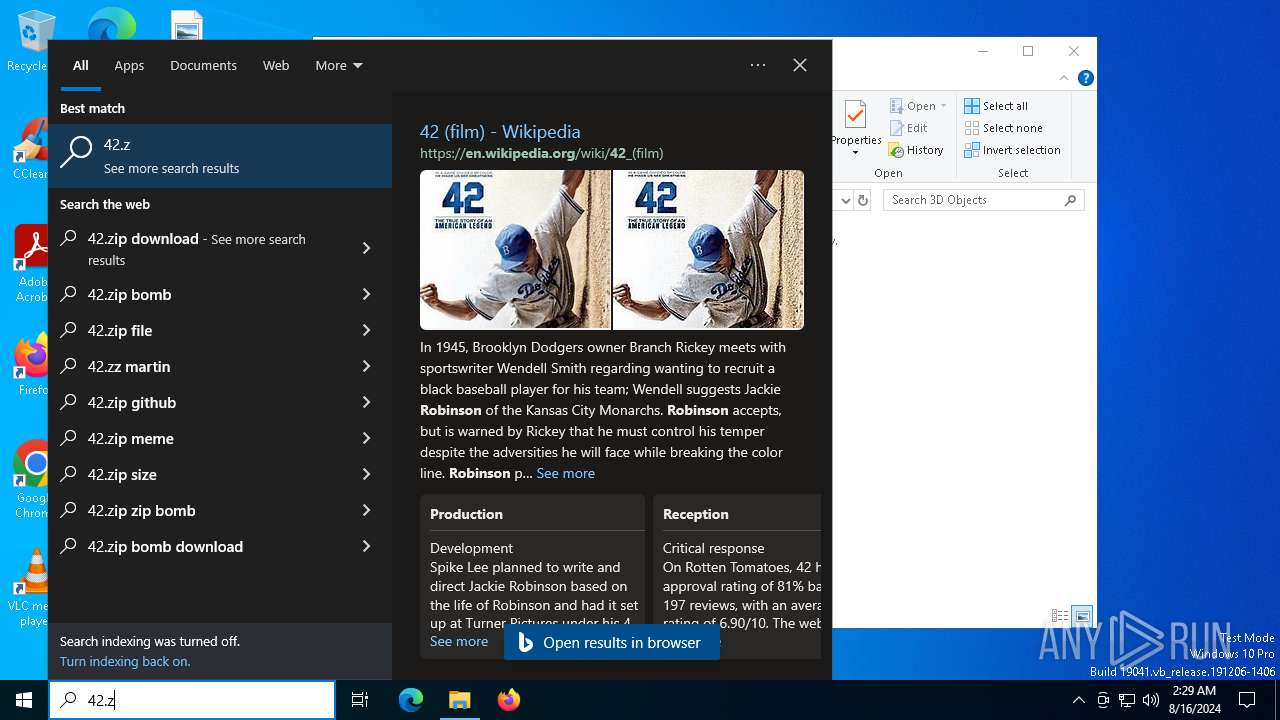This screenshot has width=1280, height=720.
Task: Click History in the Explorer ribbon
Action: (915, 150)
